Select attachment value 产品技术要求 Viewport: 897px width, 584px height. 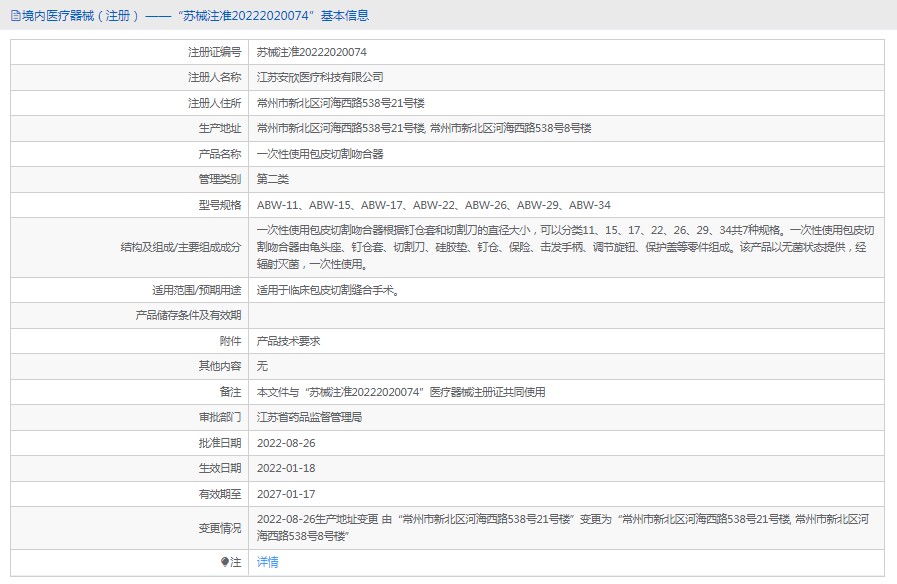(288, 341)
